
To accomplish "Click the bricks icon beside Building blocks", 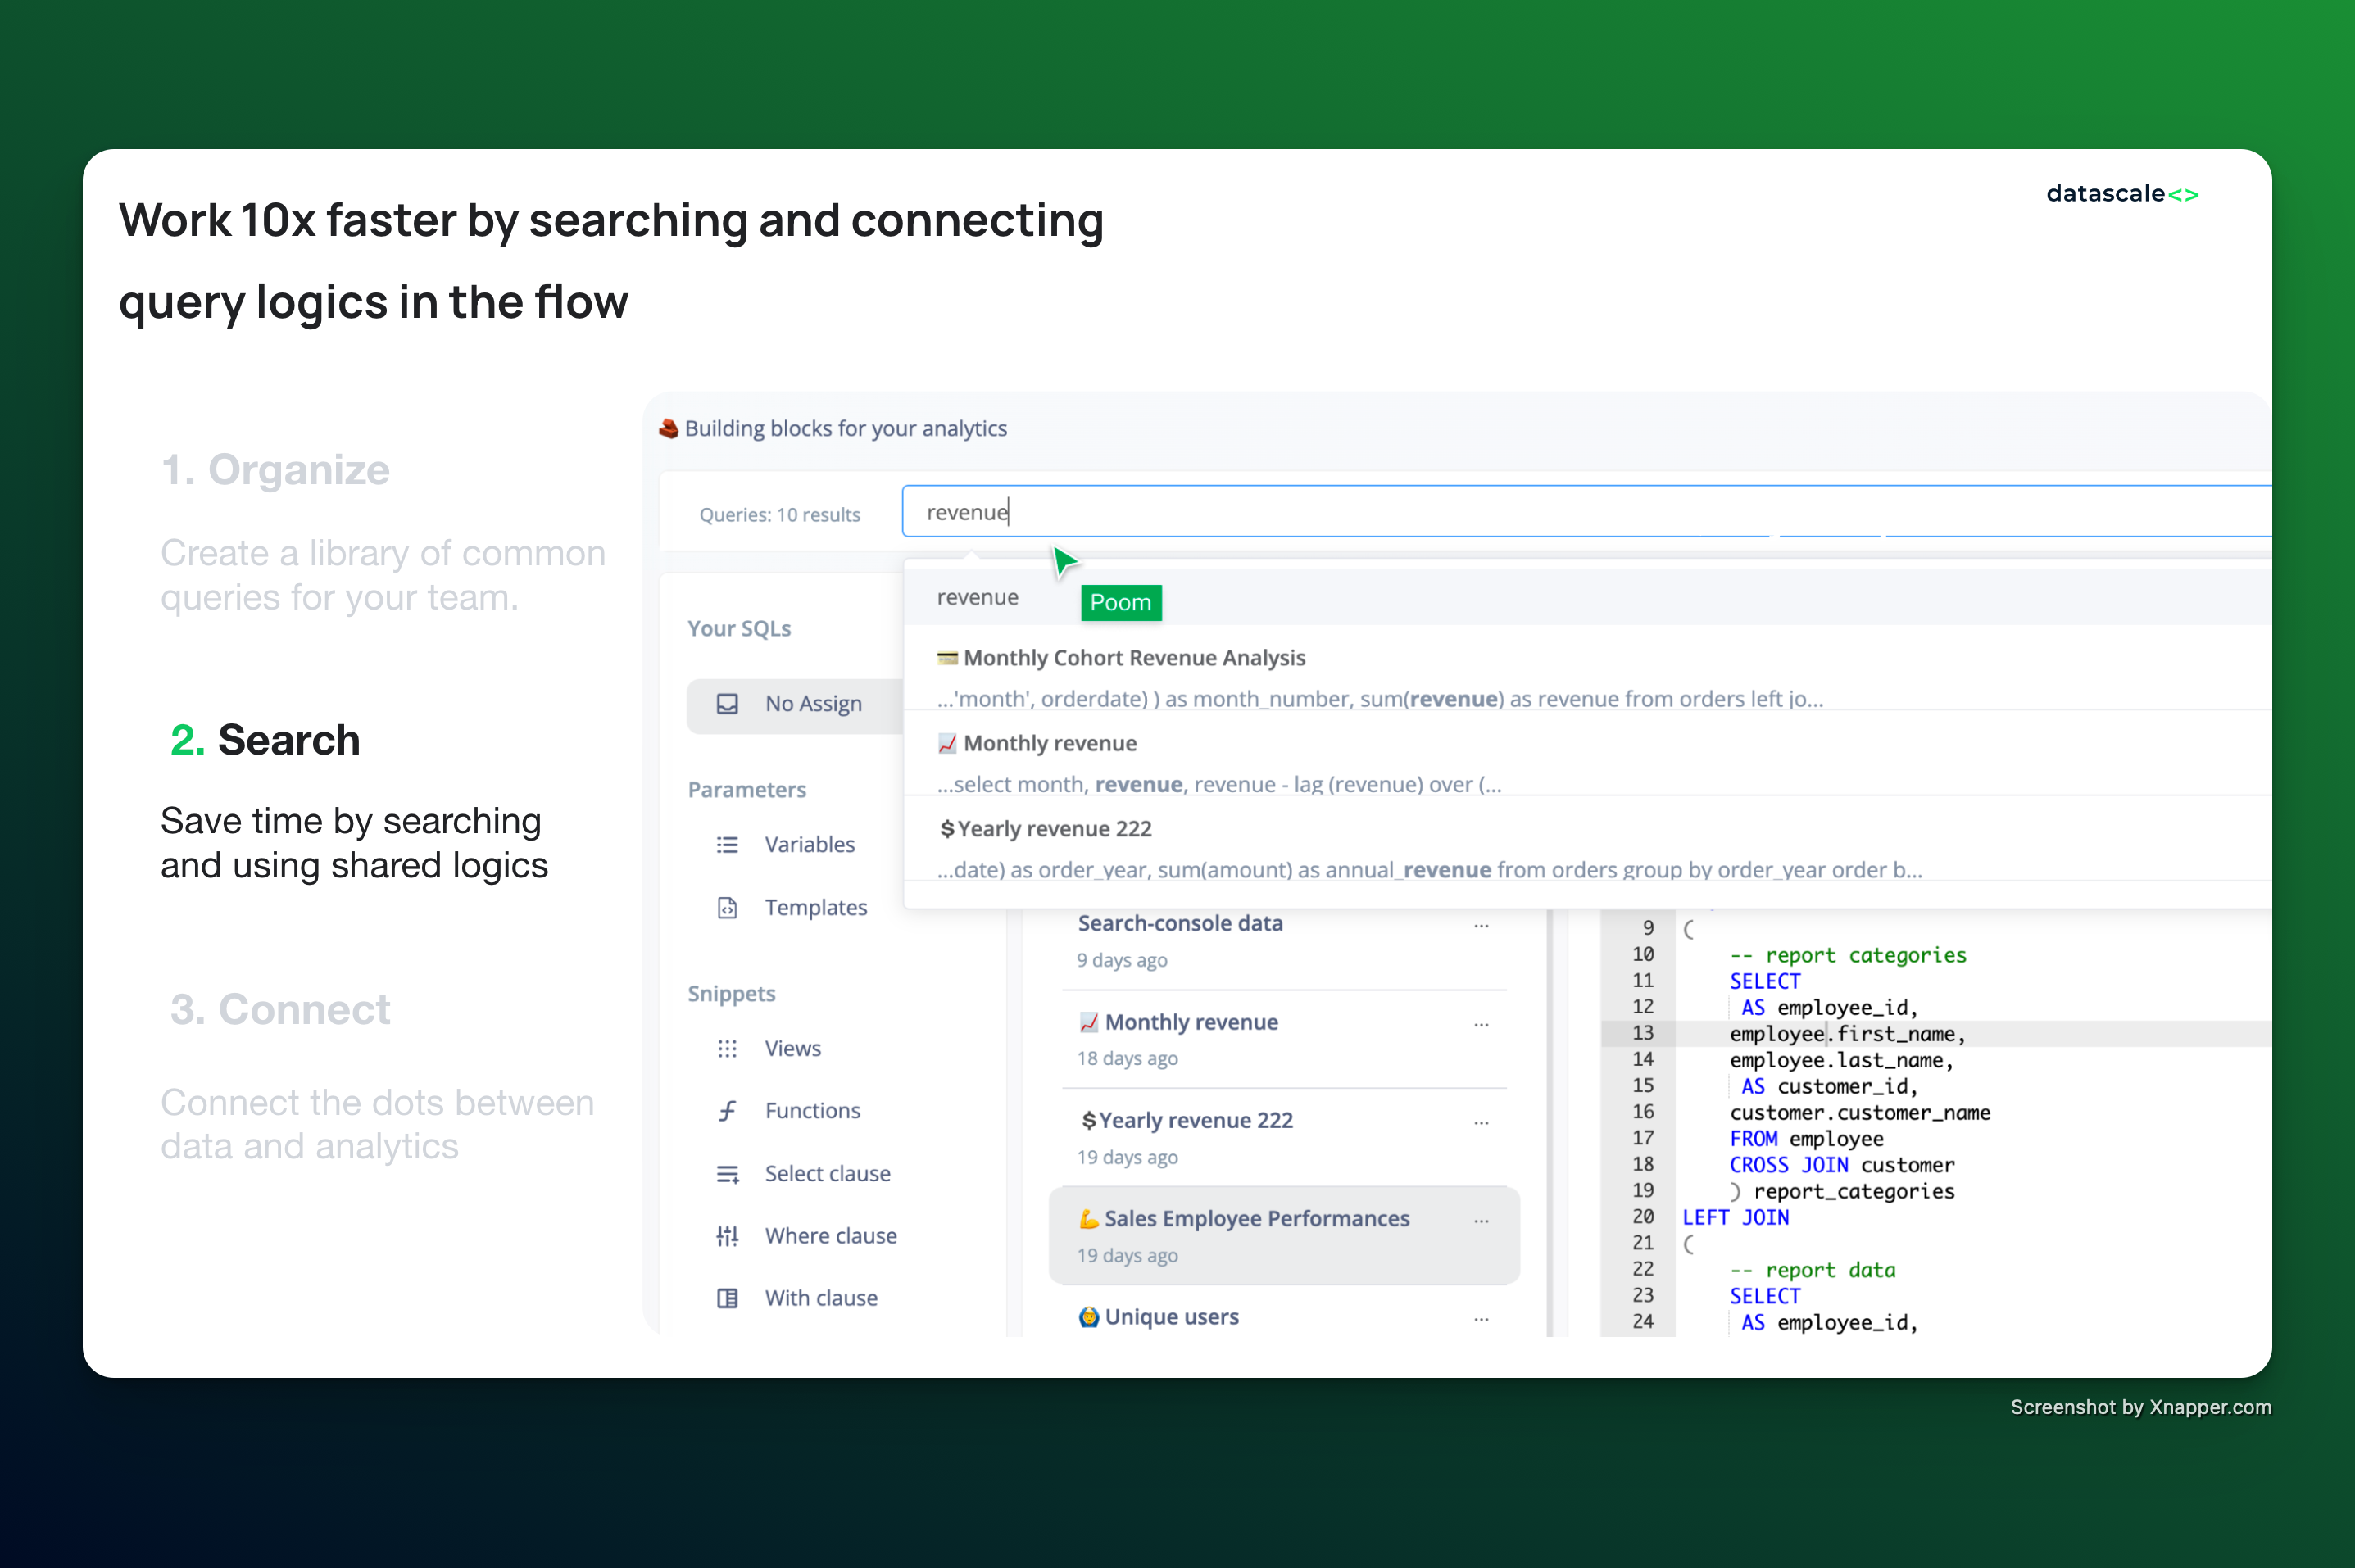I will pyautogui.click(x=668, y=429).
